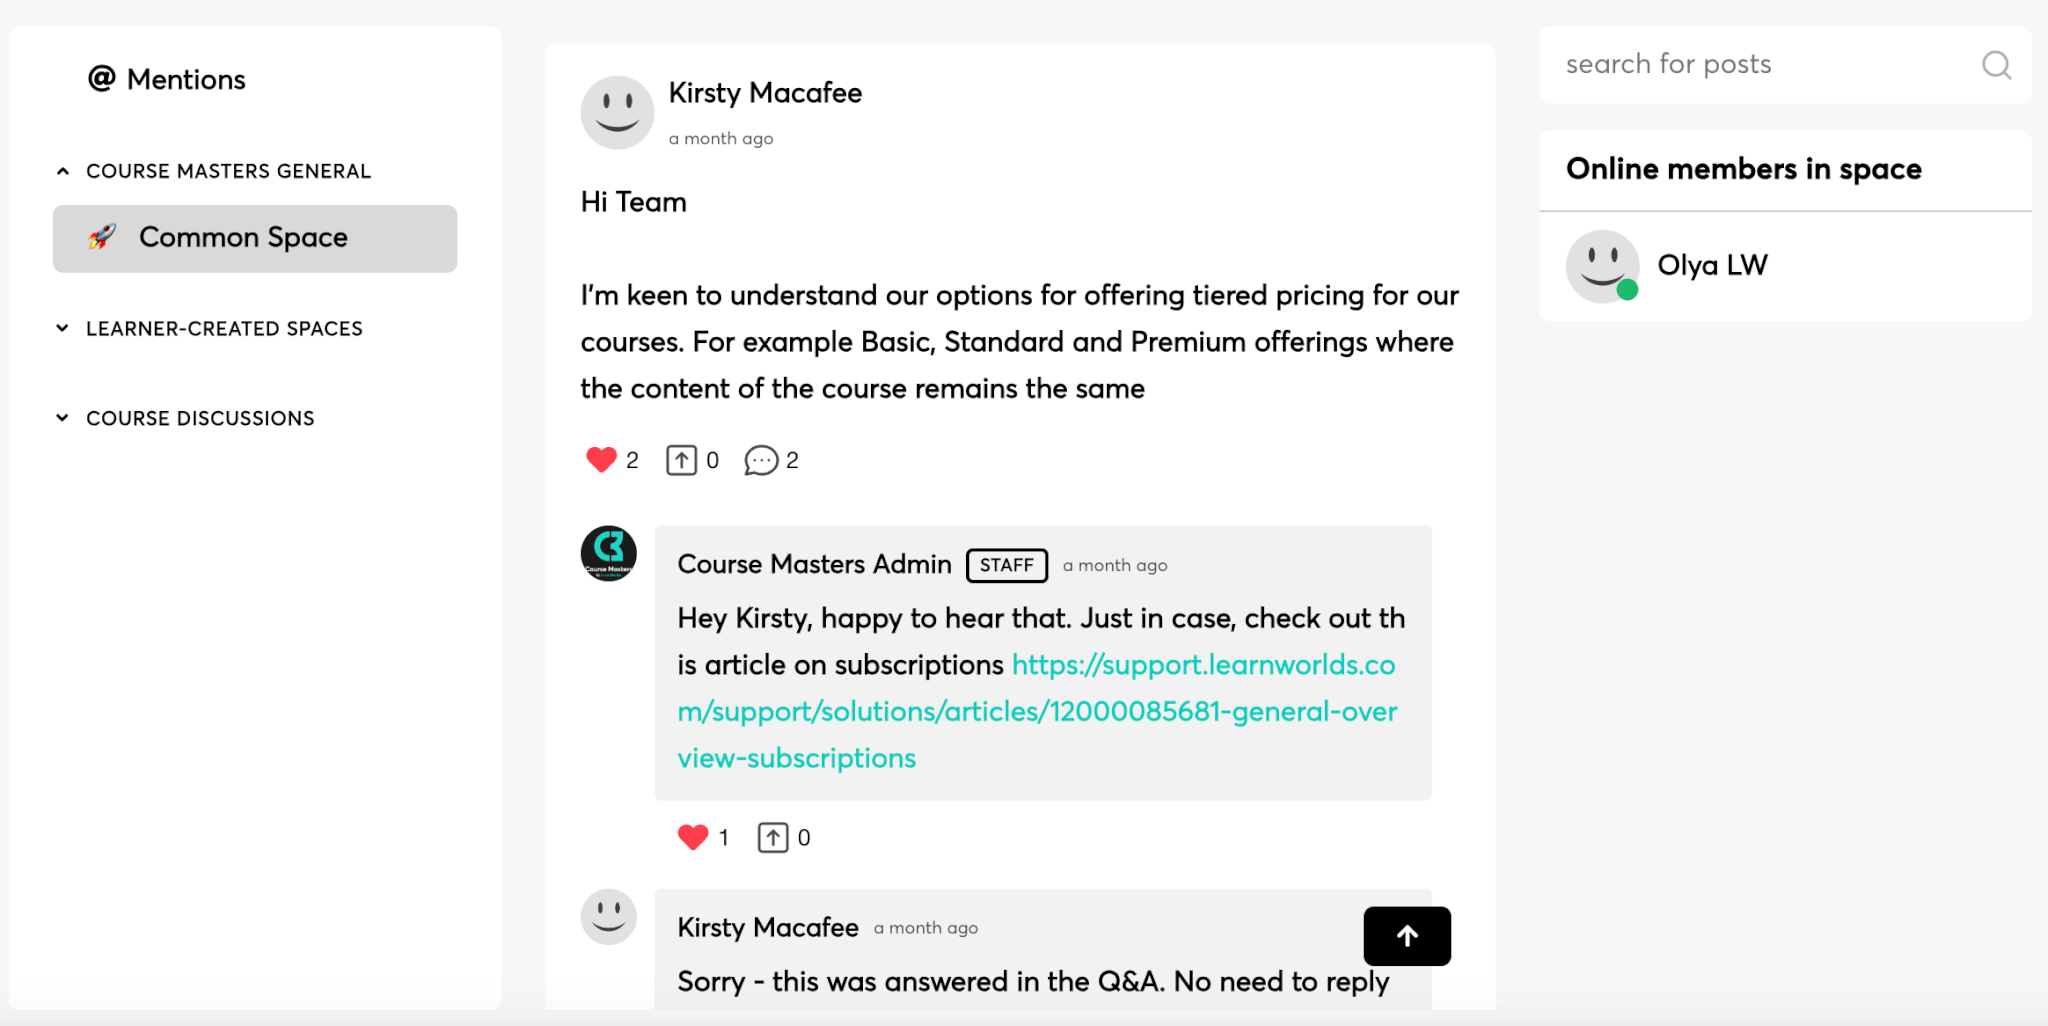
Task: Open comments on Kirsty's post
Action: [761, 460]
